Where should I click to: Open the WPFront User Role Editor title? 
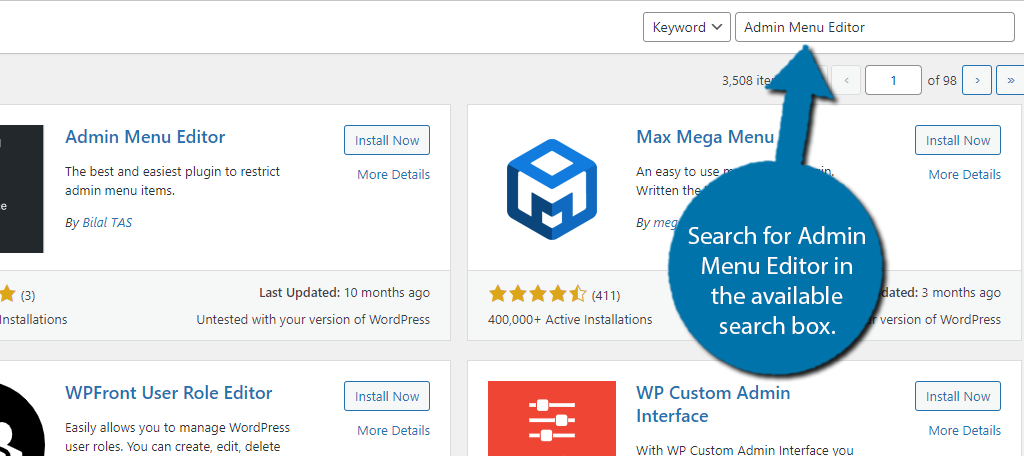tap(168, 393)
